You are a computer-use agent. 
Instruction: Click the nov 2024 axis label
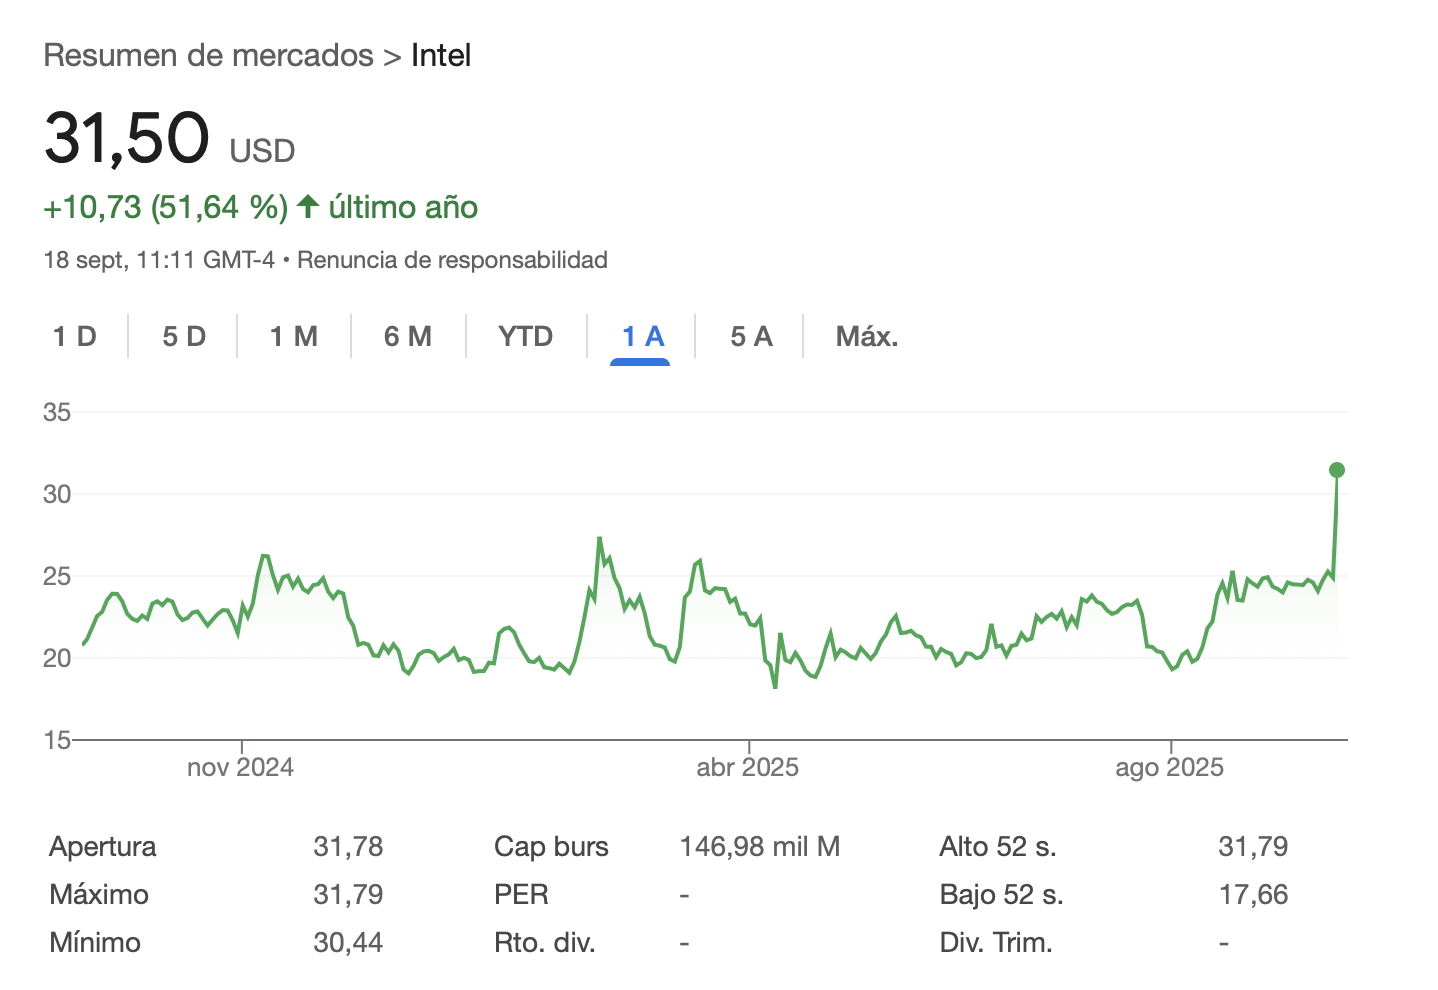(x=240, y=767)
